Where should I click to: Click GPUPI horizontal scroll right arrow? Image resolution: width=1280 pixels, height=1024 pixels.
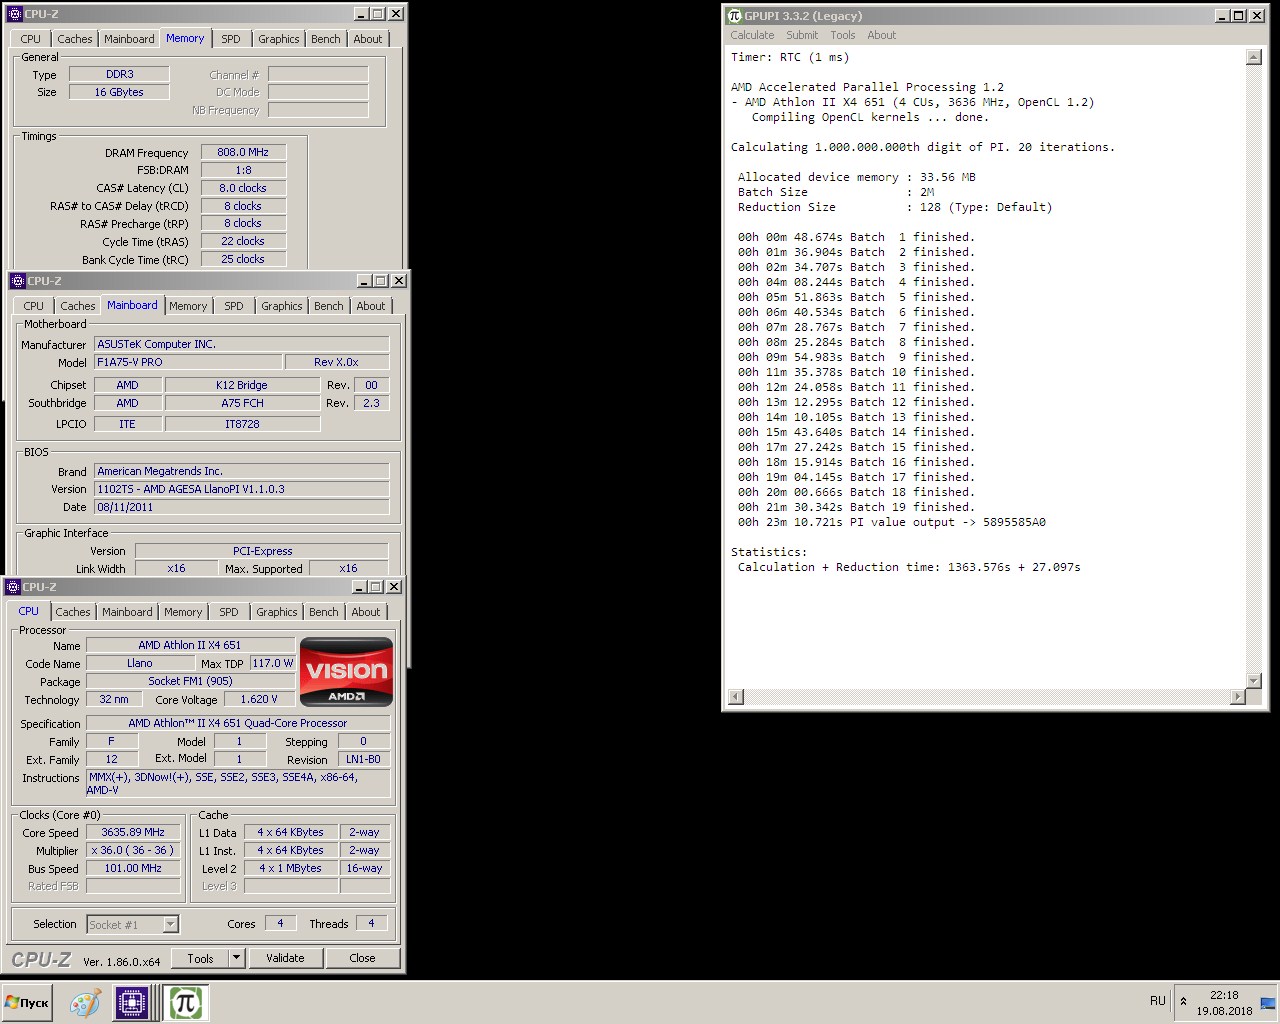(x=1238, y=696)
